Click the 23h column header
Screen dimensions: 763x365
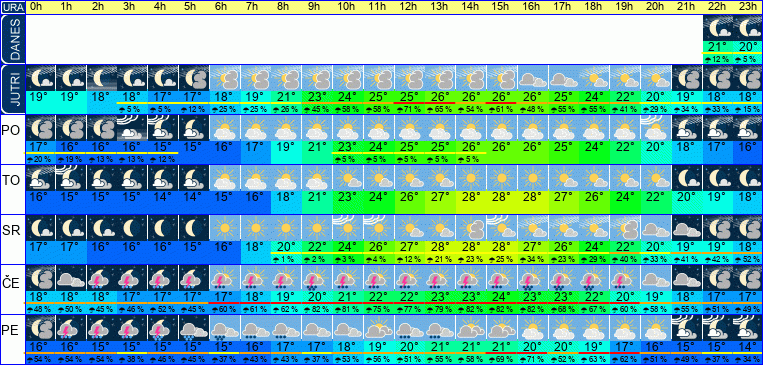747,7
